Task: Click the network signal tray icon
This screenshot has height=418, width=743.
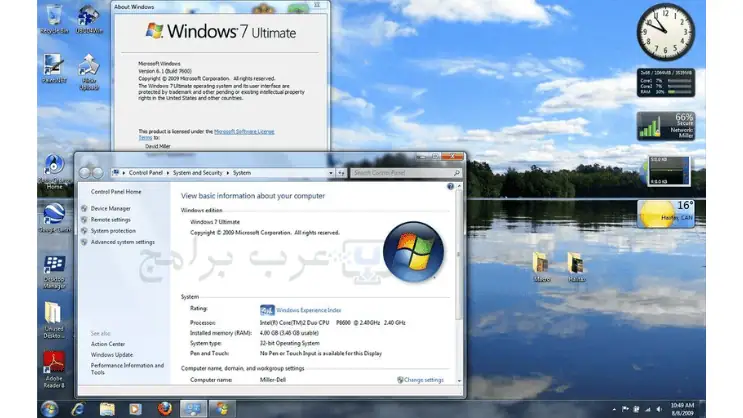Action: [648, 409]
